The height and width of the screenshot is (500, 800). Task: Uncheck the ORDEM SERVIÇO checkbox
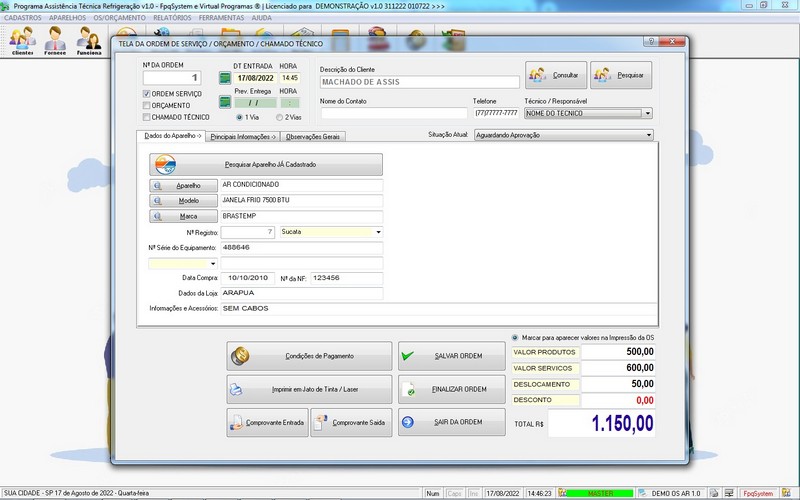[x=146, y=94]
